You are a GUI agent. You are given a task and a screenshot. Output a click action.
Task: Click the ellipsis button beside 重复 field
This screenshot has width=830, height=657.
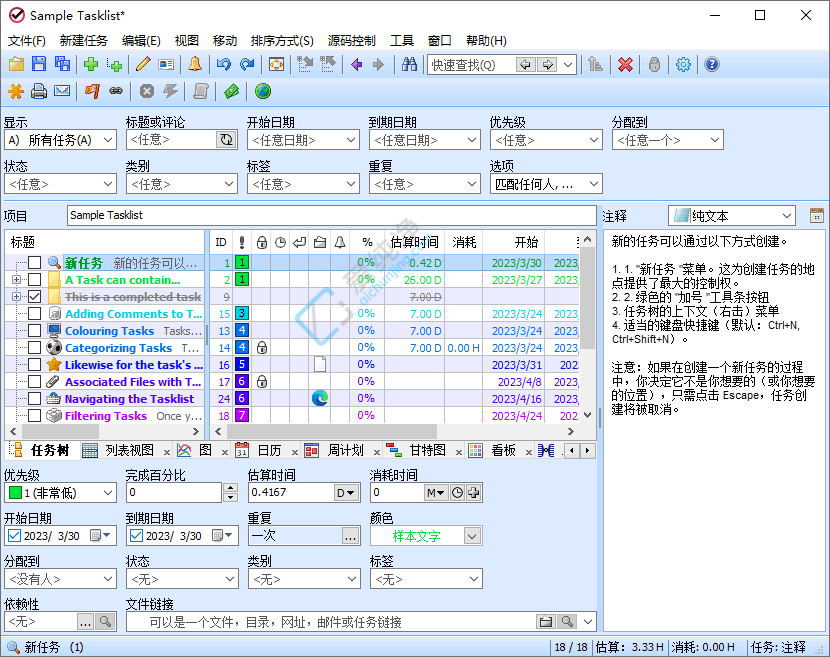350,536
